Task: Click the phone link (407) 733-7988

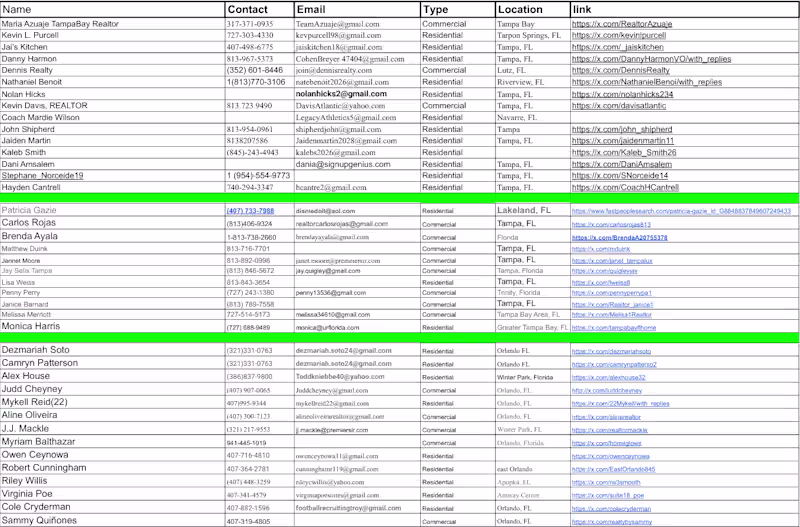Action: (251, 211)
